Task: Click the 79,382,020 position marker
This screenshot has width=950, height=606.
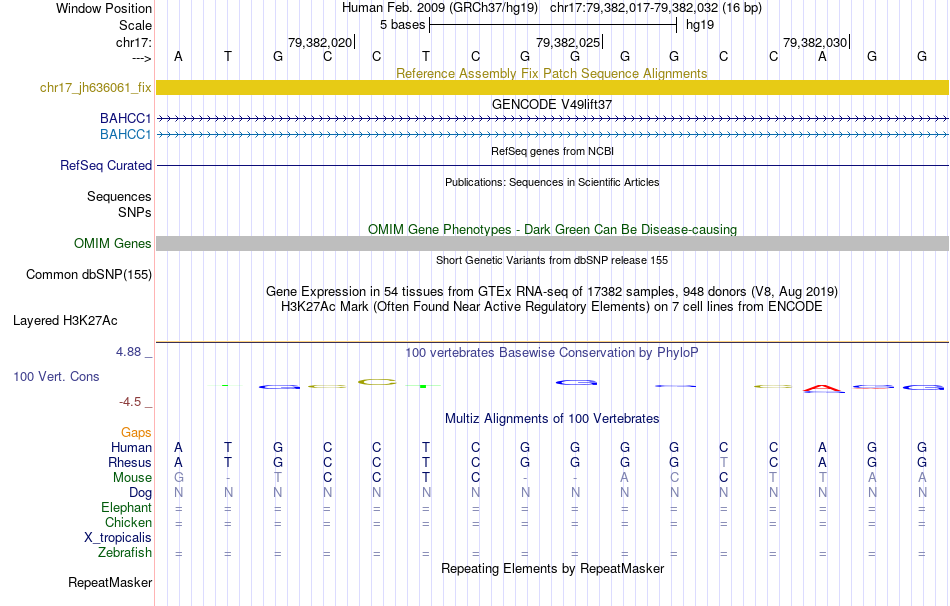Action: pyautogui.click(x=320, y=42)
